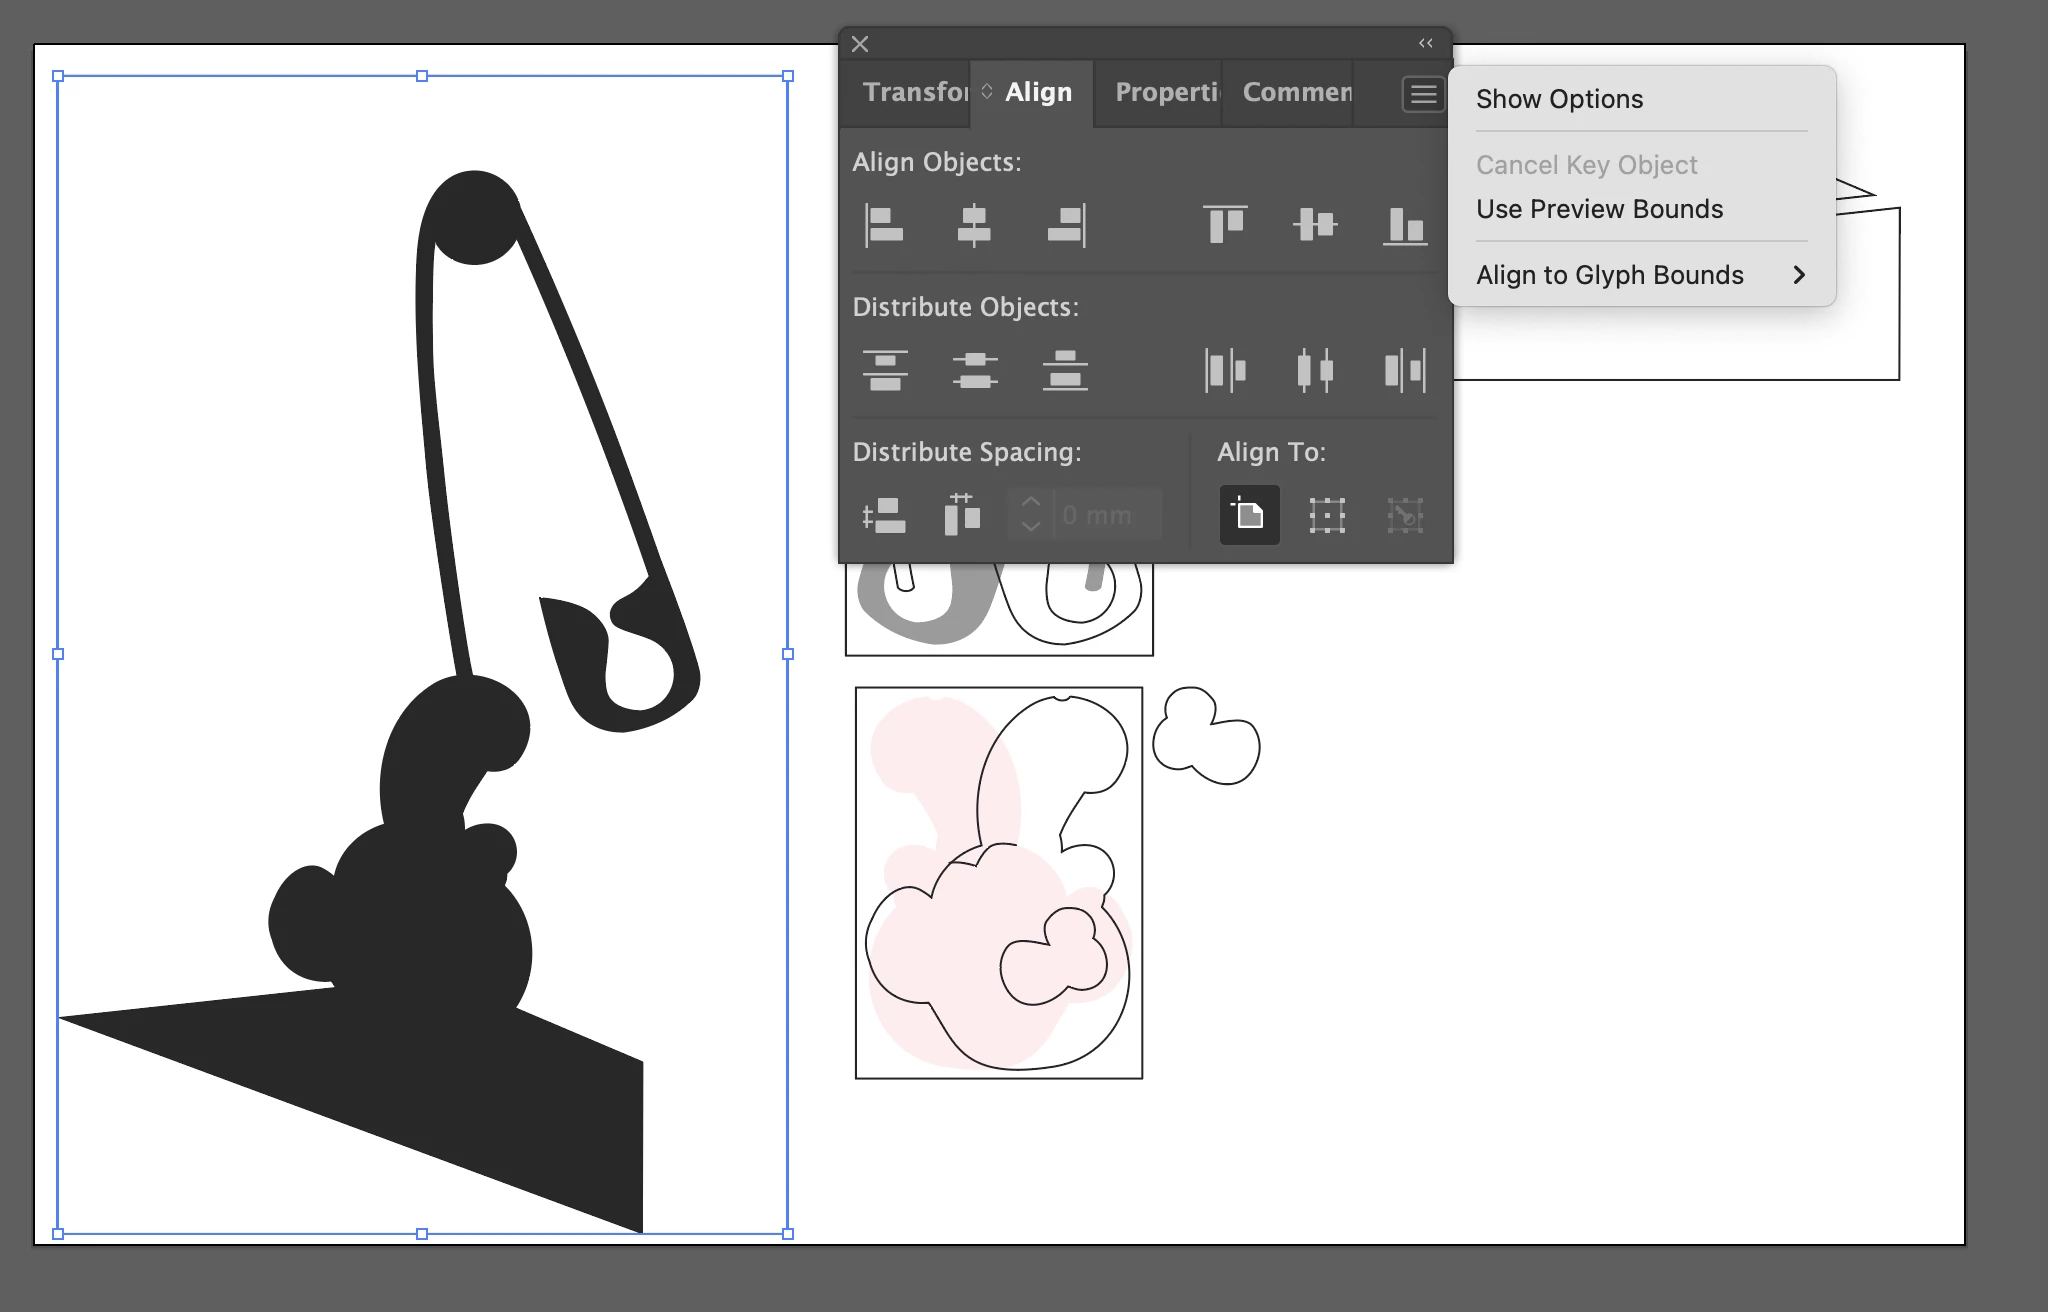This screenshot has height=1312, width=2048.
Task: Toggle Use Preview Bounds option
Action: [x=1599, y=209]
